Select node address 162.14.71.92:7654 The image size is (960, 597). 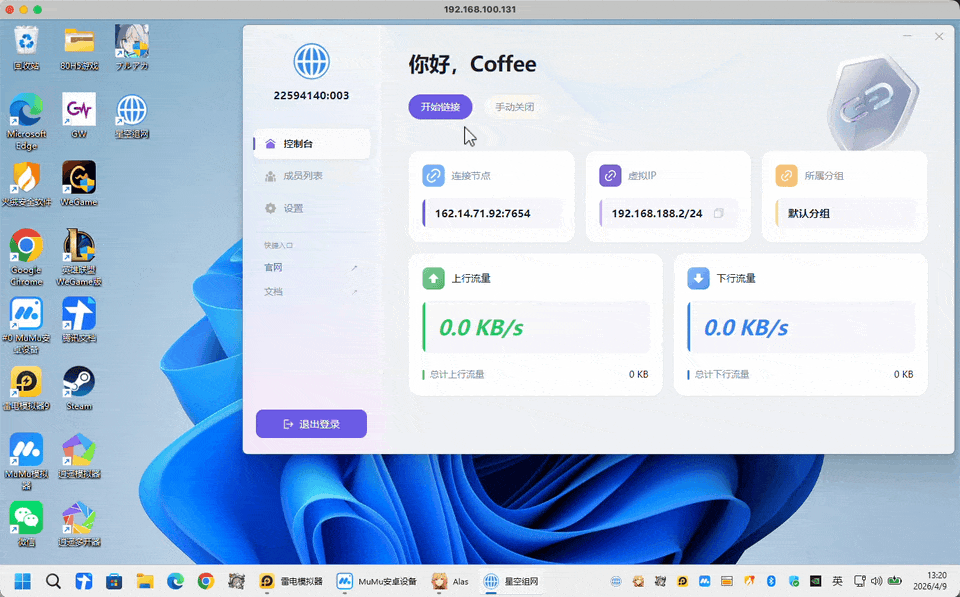pyautogui.click(x=482, y=214)
